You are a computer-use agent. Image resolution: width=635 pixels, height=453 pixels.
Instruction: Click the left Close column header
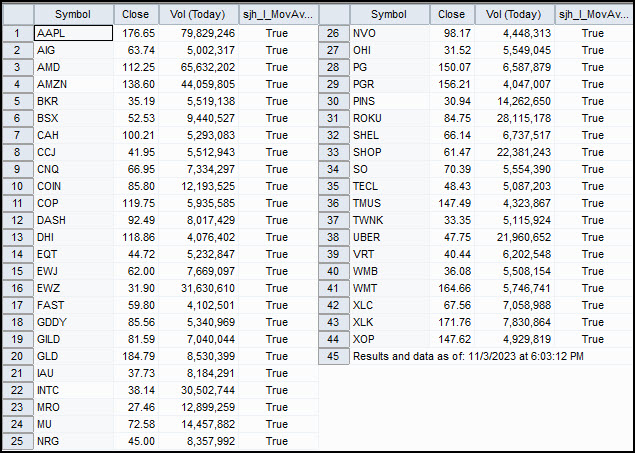coord(136,15)
